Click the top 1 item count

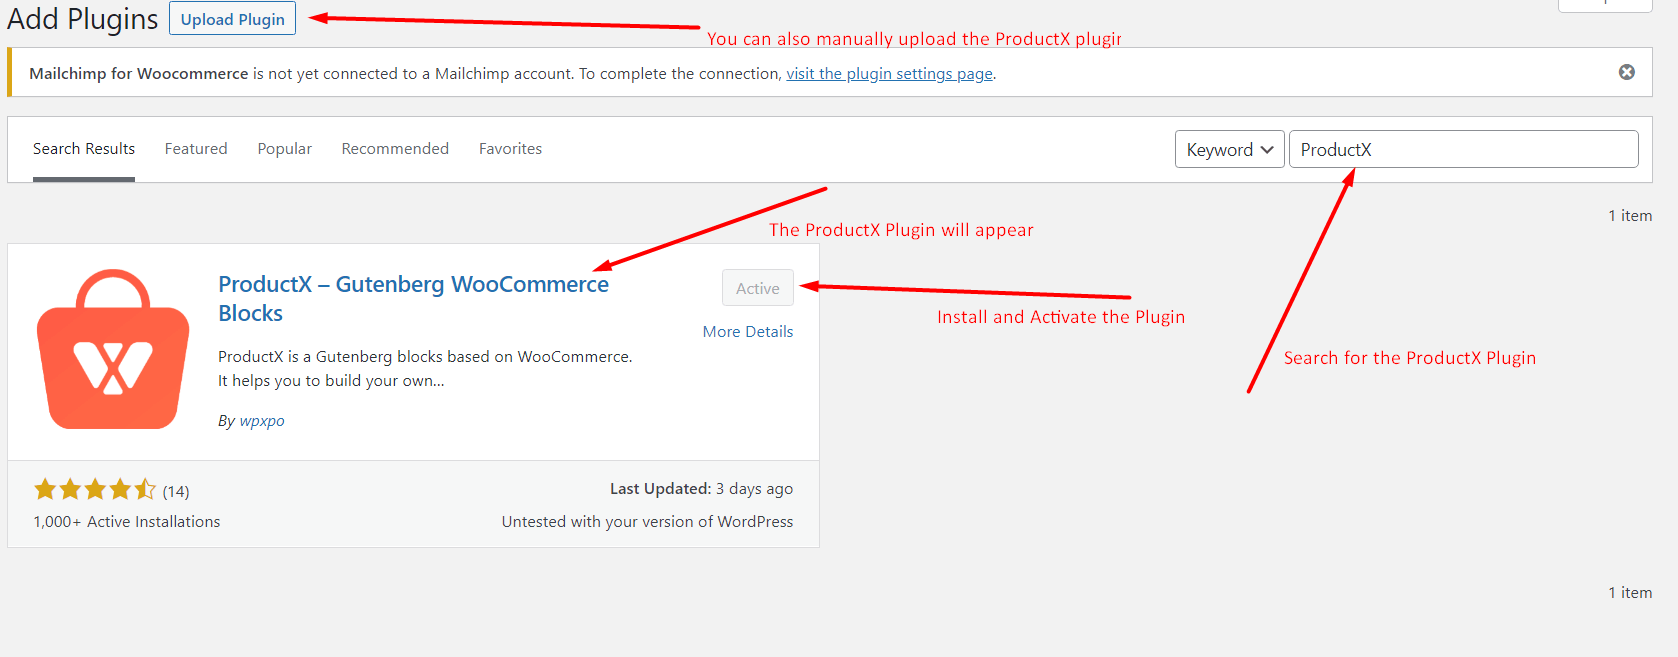[x=1630, y=216]
